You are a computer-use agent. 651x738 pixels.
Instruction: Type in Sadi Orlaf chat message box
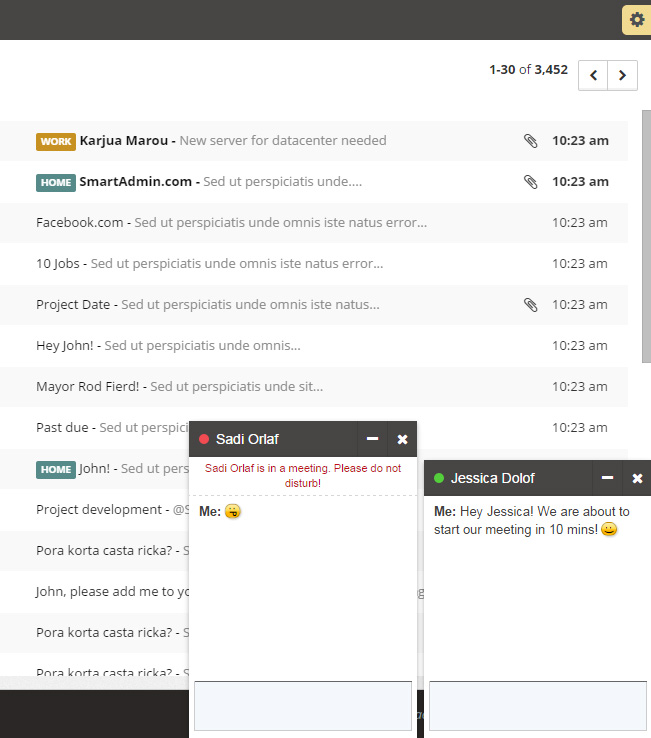[302, 706]
